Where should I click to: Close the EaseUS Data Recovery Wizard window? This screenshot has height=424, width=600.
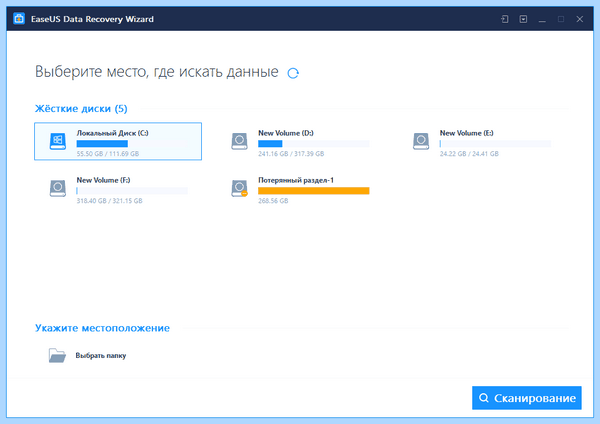tap(580, 19)
